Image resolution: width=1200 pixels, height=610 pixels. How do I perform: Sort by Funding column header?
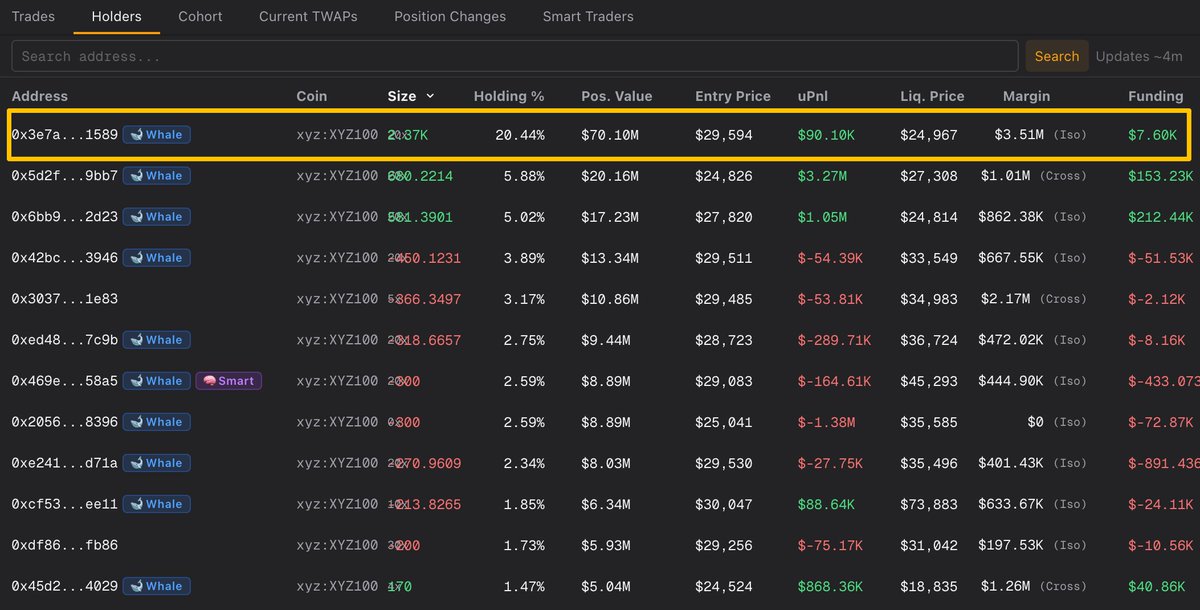click(1155, 96)
